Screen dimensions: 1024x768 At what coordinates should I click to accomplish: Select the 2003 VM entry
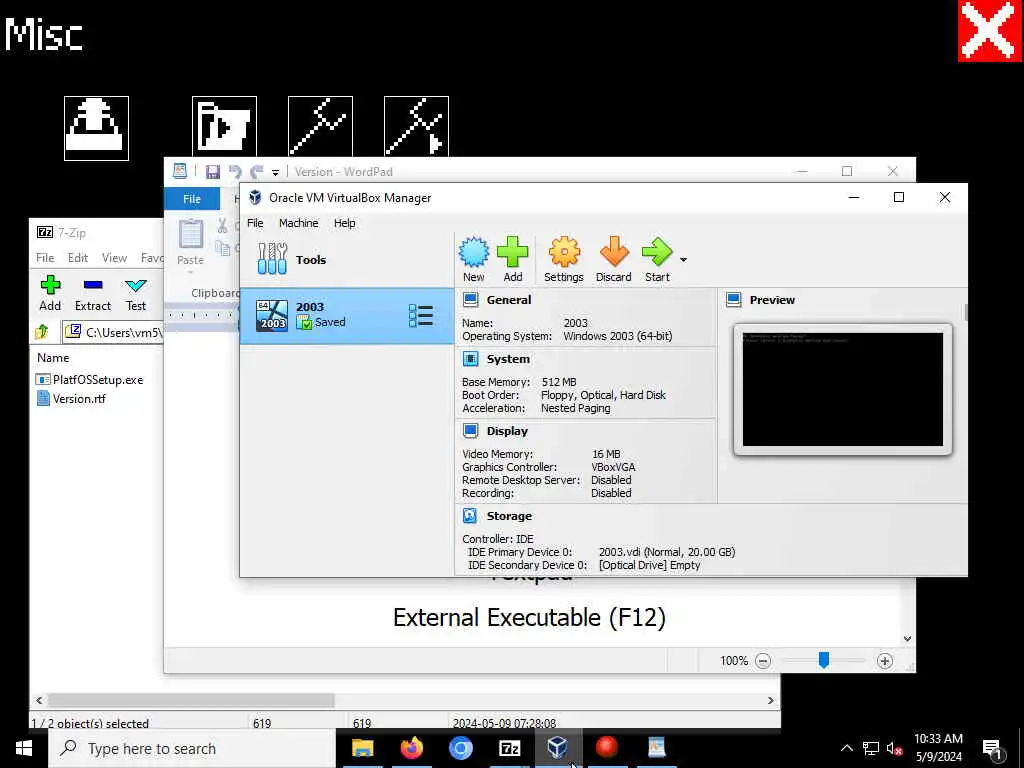tap(347, 315)
